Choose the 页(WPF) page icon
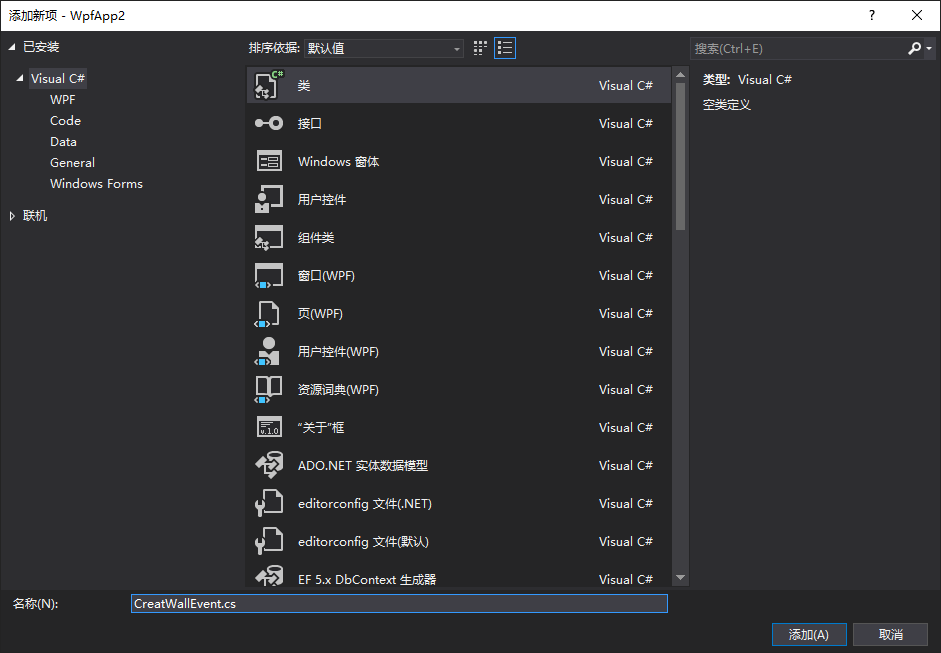The height and width of the screenshot is (653, 941). click(x=268, y=313)
